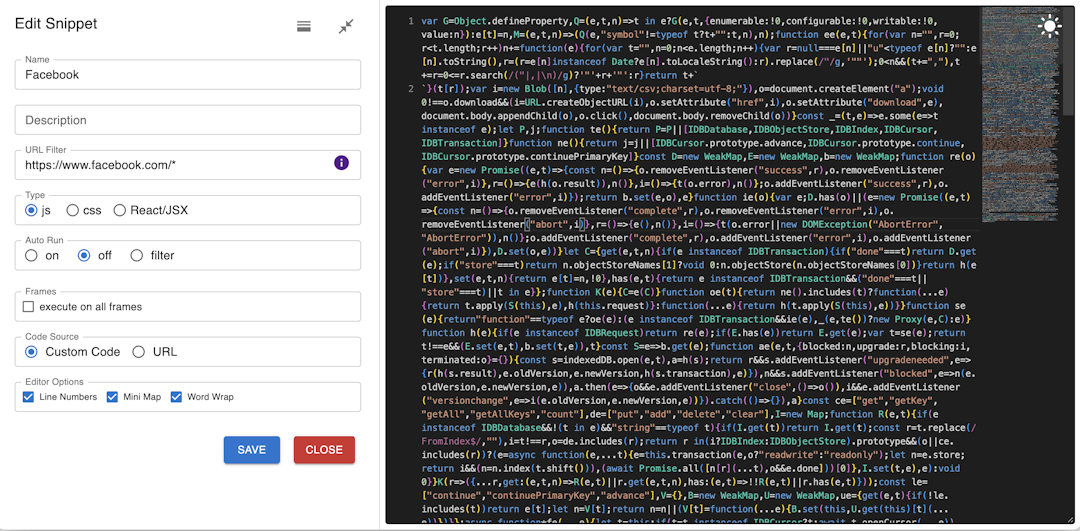The image size is (1080, 531).
Task: Select Custom Code as code source
Action: 32,352
